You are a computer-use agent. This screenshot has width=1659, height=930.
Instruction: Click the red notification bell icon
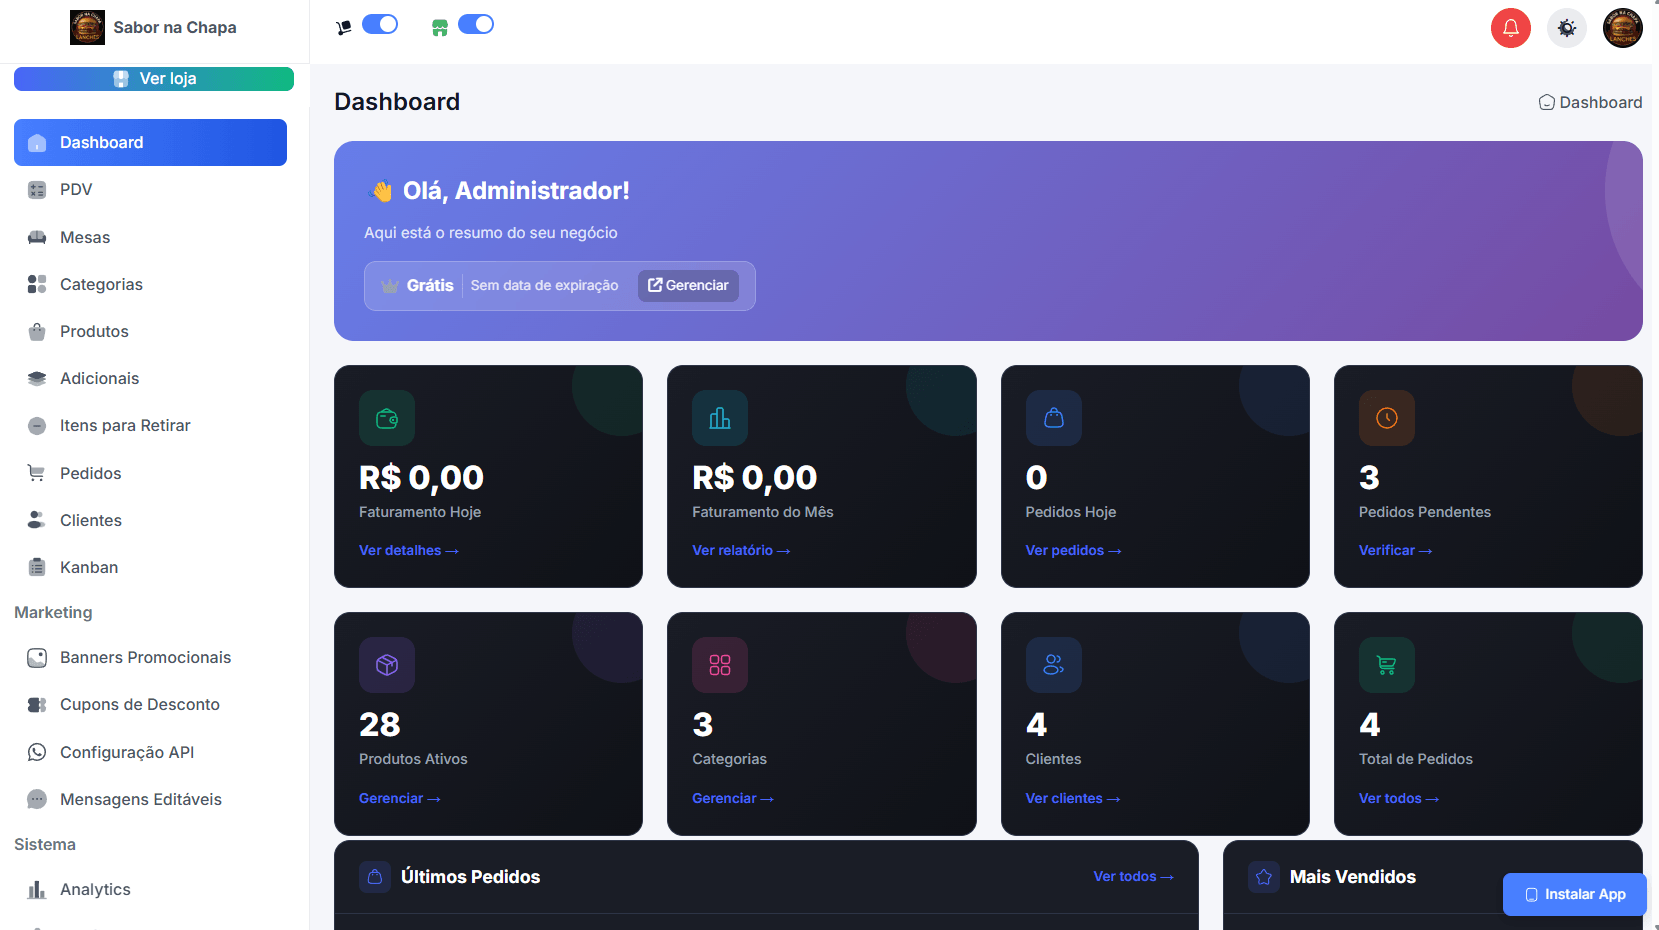(1510, 28)
